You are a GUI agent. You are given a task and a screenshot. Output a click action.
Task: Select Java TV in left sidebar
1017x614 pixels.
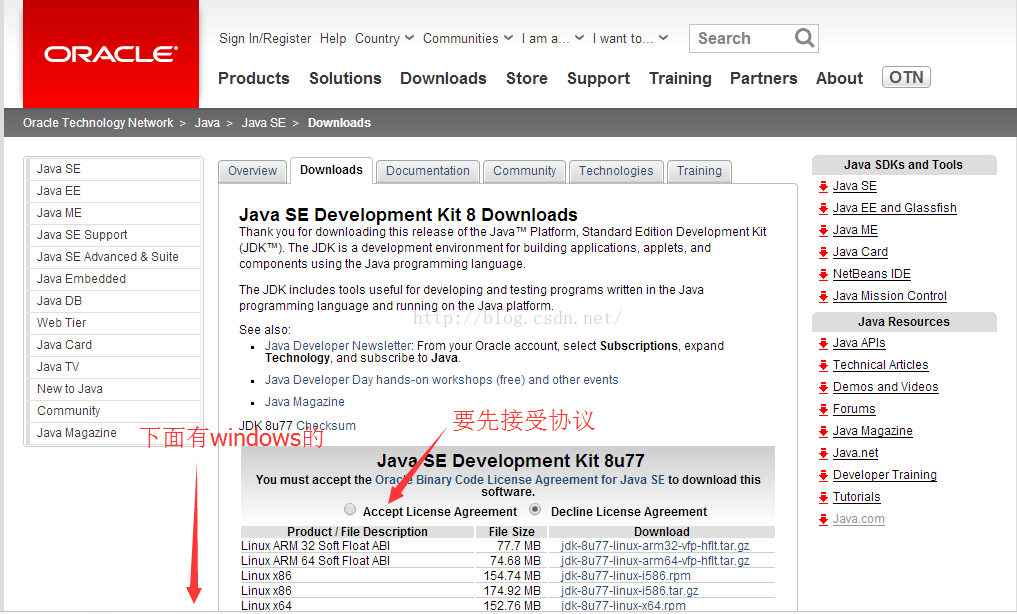click(114, 368)
